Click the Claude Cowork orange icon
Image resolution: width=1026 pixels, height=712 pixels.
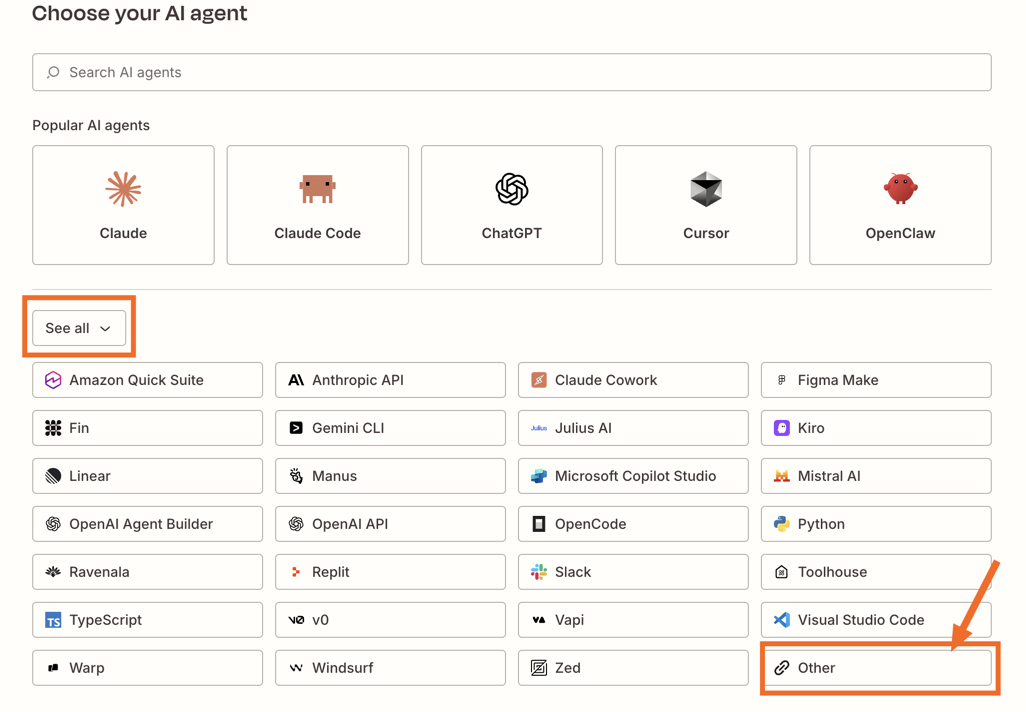point(539,380)
